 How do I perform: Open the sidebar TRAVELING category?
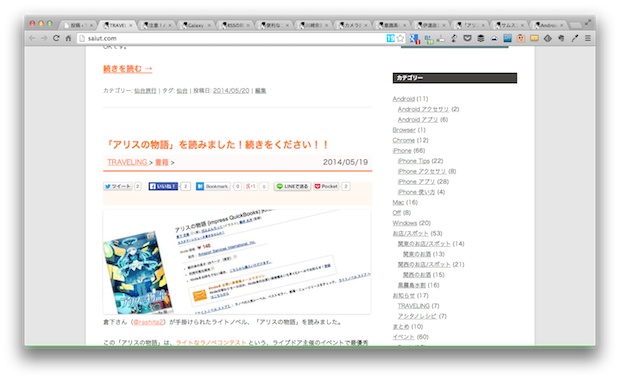click(x=414, y=306)
